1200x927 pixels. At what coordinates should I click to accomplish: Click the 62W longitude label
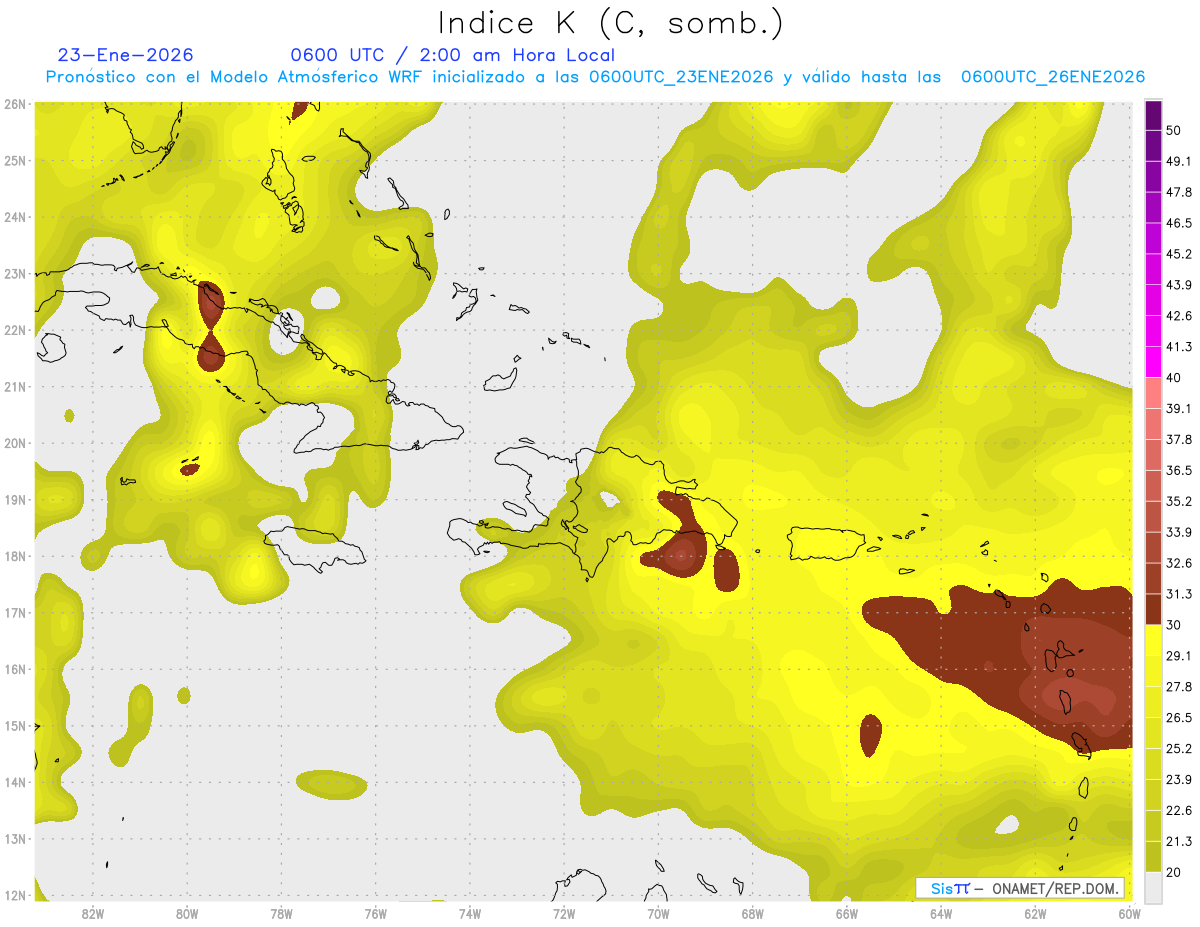pyautogui.click(x=1035, y=913)
